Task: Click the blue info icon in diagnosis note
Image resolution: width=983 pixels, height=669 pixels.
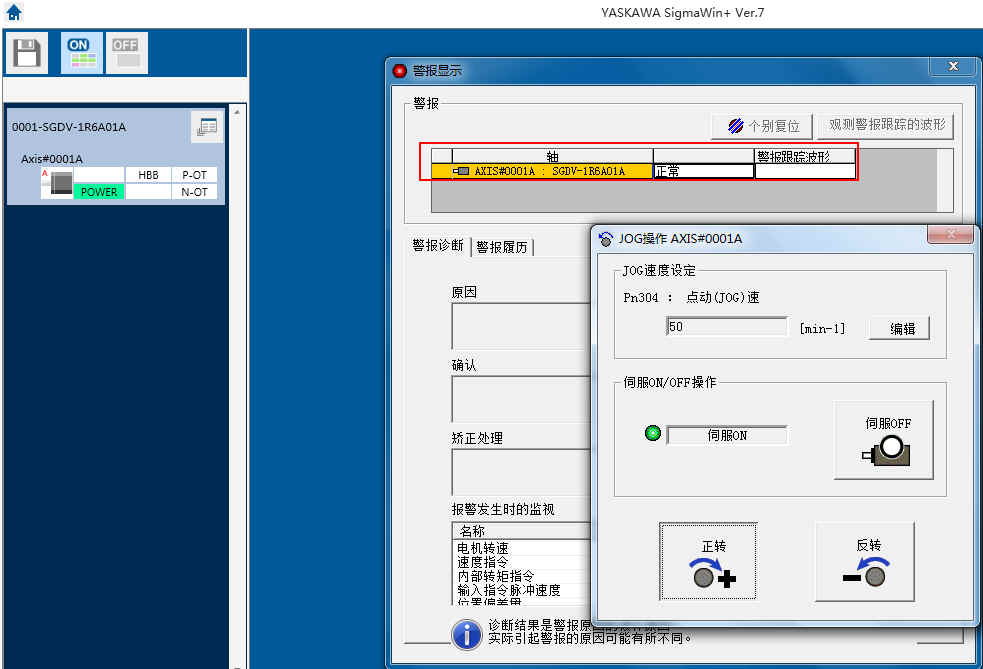Action: coord(466,633)
